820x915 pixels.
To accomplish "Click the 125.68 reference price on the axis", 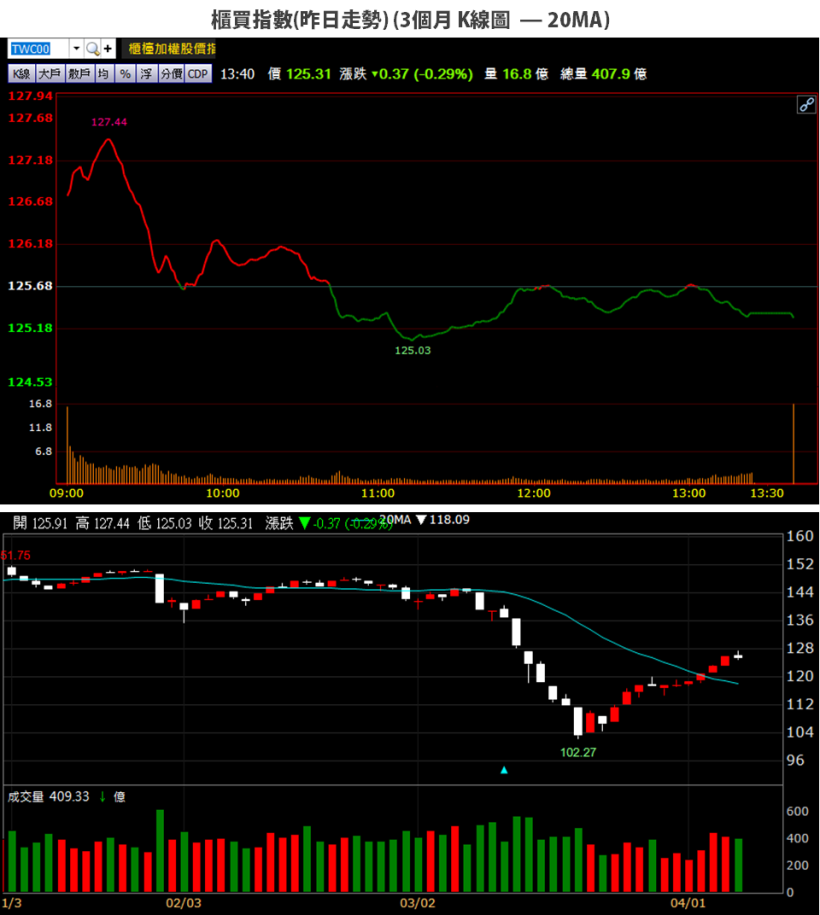I will pyautogui.click(x=30, y=286).
